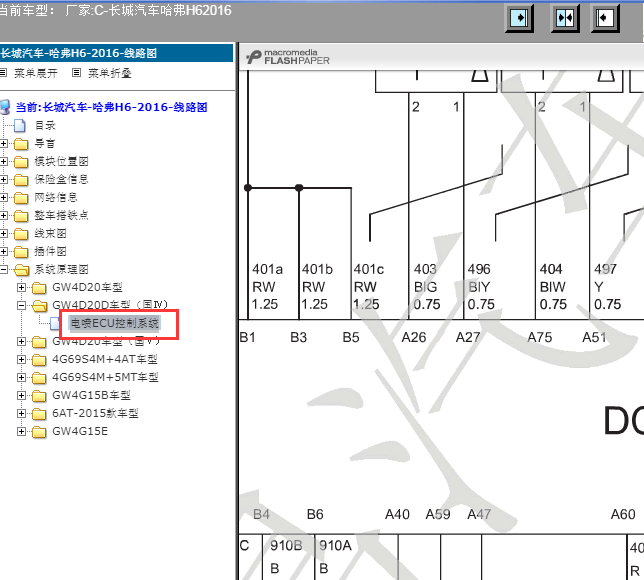Click the 线束图 folder icon
The image size is (644, 580).
click(x=21, y=234)
